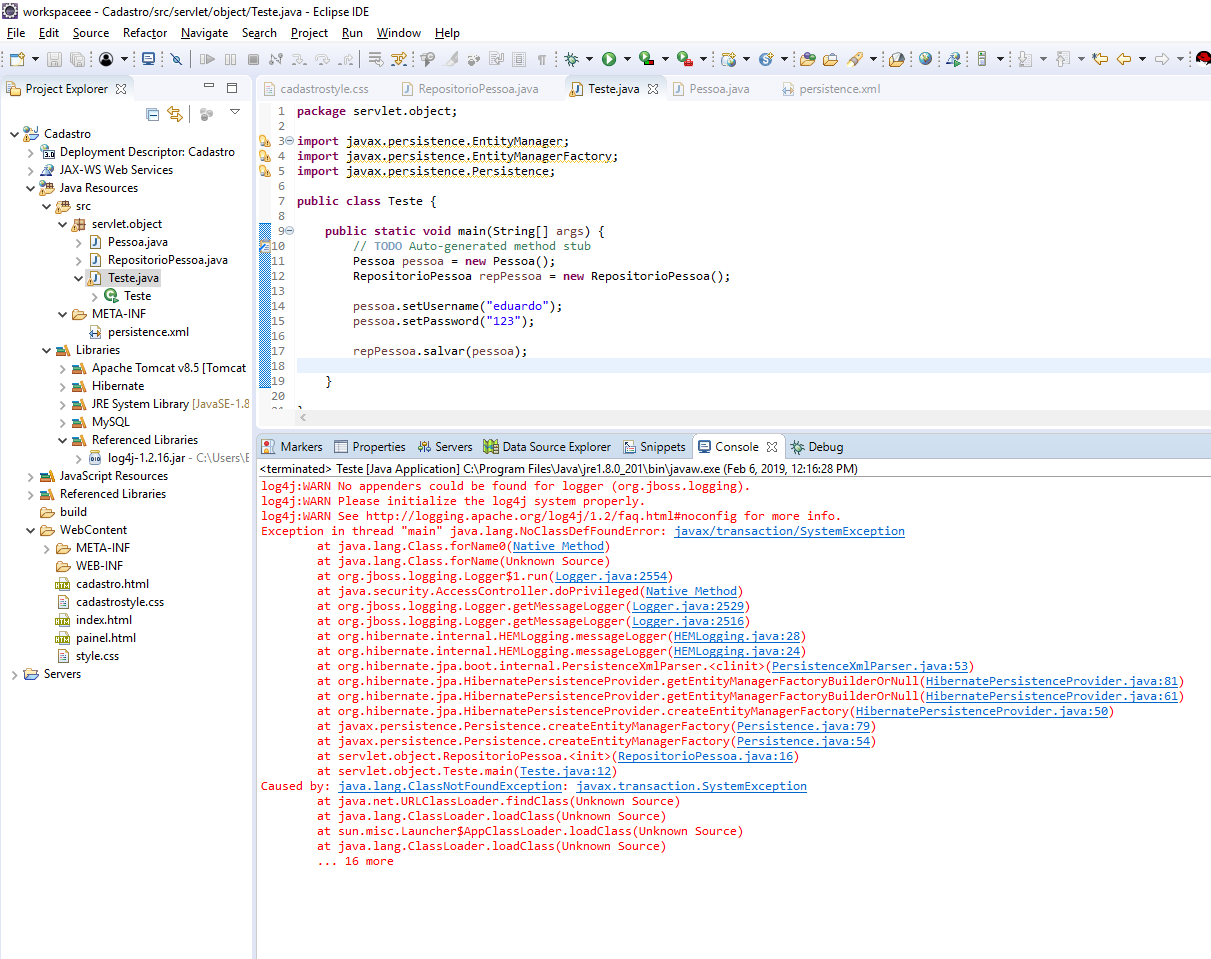Viewport: 1211px width, 959px height.
Task: Click the Forward navigation arrow icon
Action: (1162, 59)
